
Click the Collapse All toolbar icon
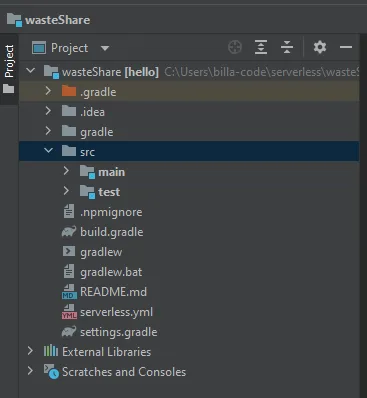tap(287, 47)
